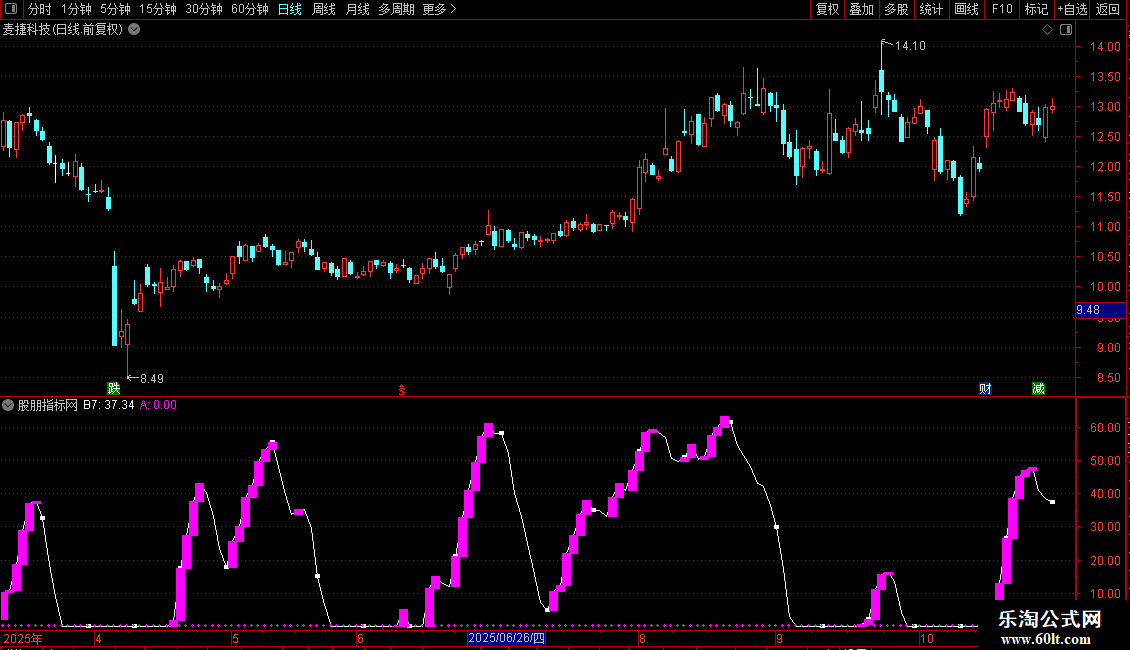Switch to 周线 weekly chart

pos(324,9)
